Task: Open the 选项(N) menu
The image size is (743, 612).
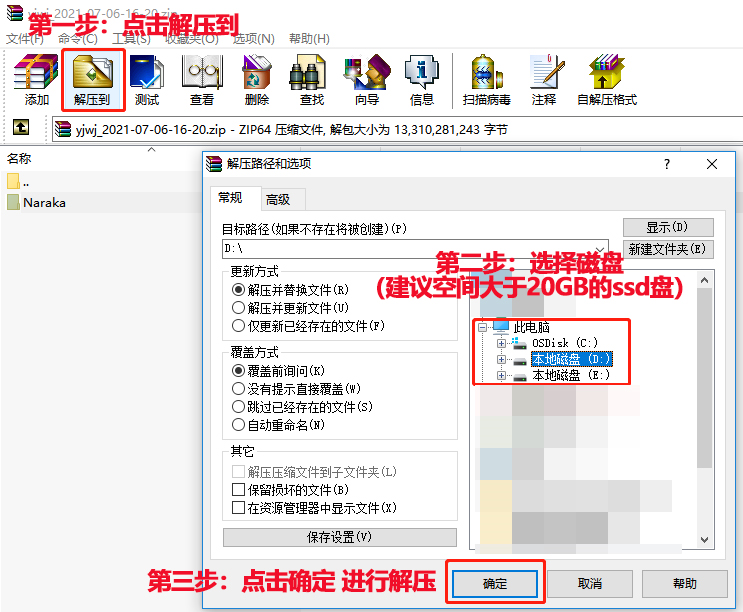Action: [253, 39]
